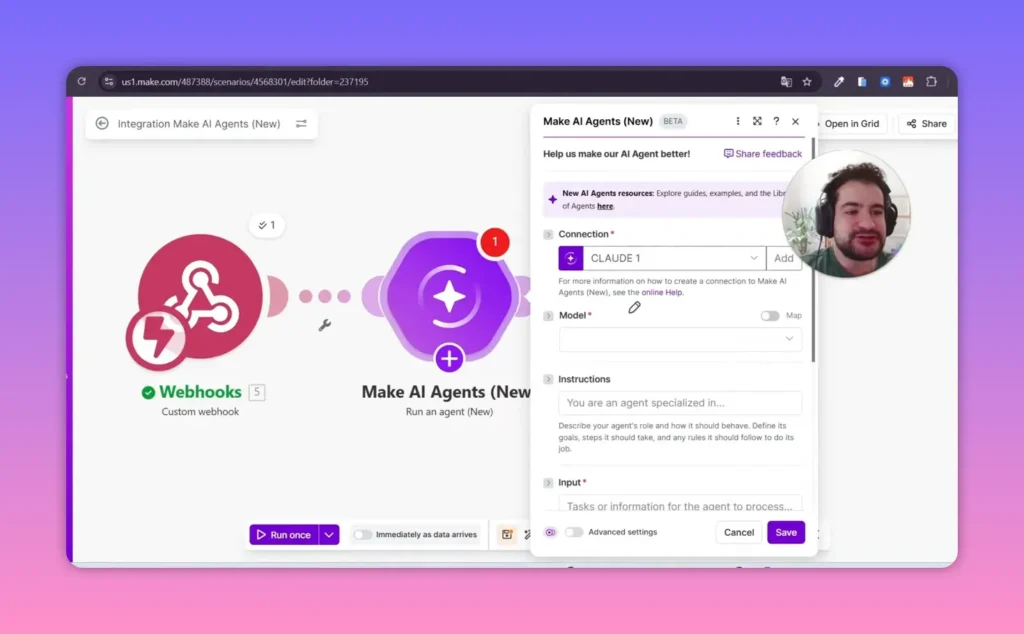The image size is (1024, 634).
Task: Expand the chevron next to Run once
Action: click(x=327, y=535)
